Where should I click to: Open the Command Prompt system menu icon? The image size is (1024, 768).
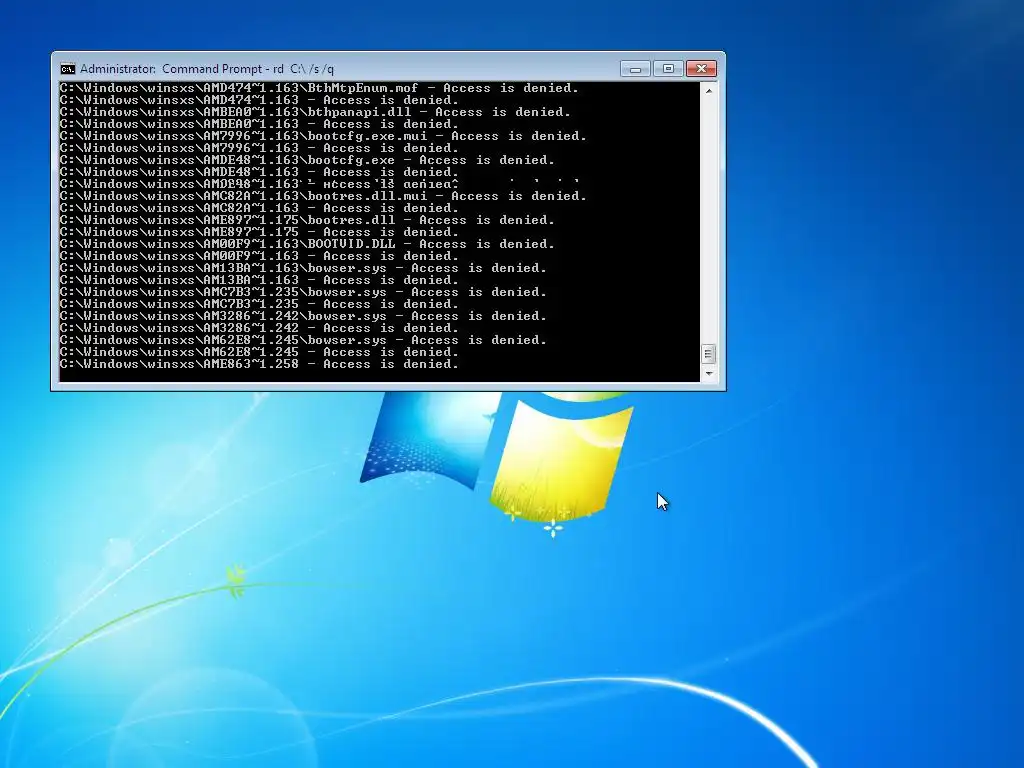tap(68, 69)
